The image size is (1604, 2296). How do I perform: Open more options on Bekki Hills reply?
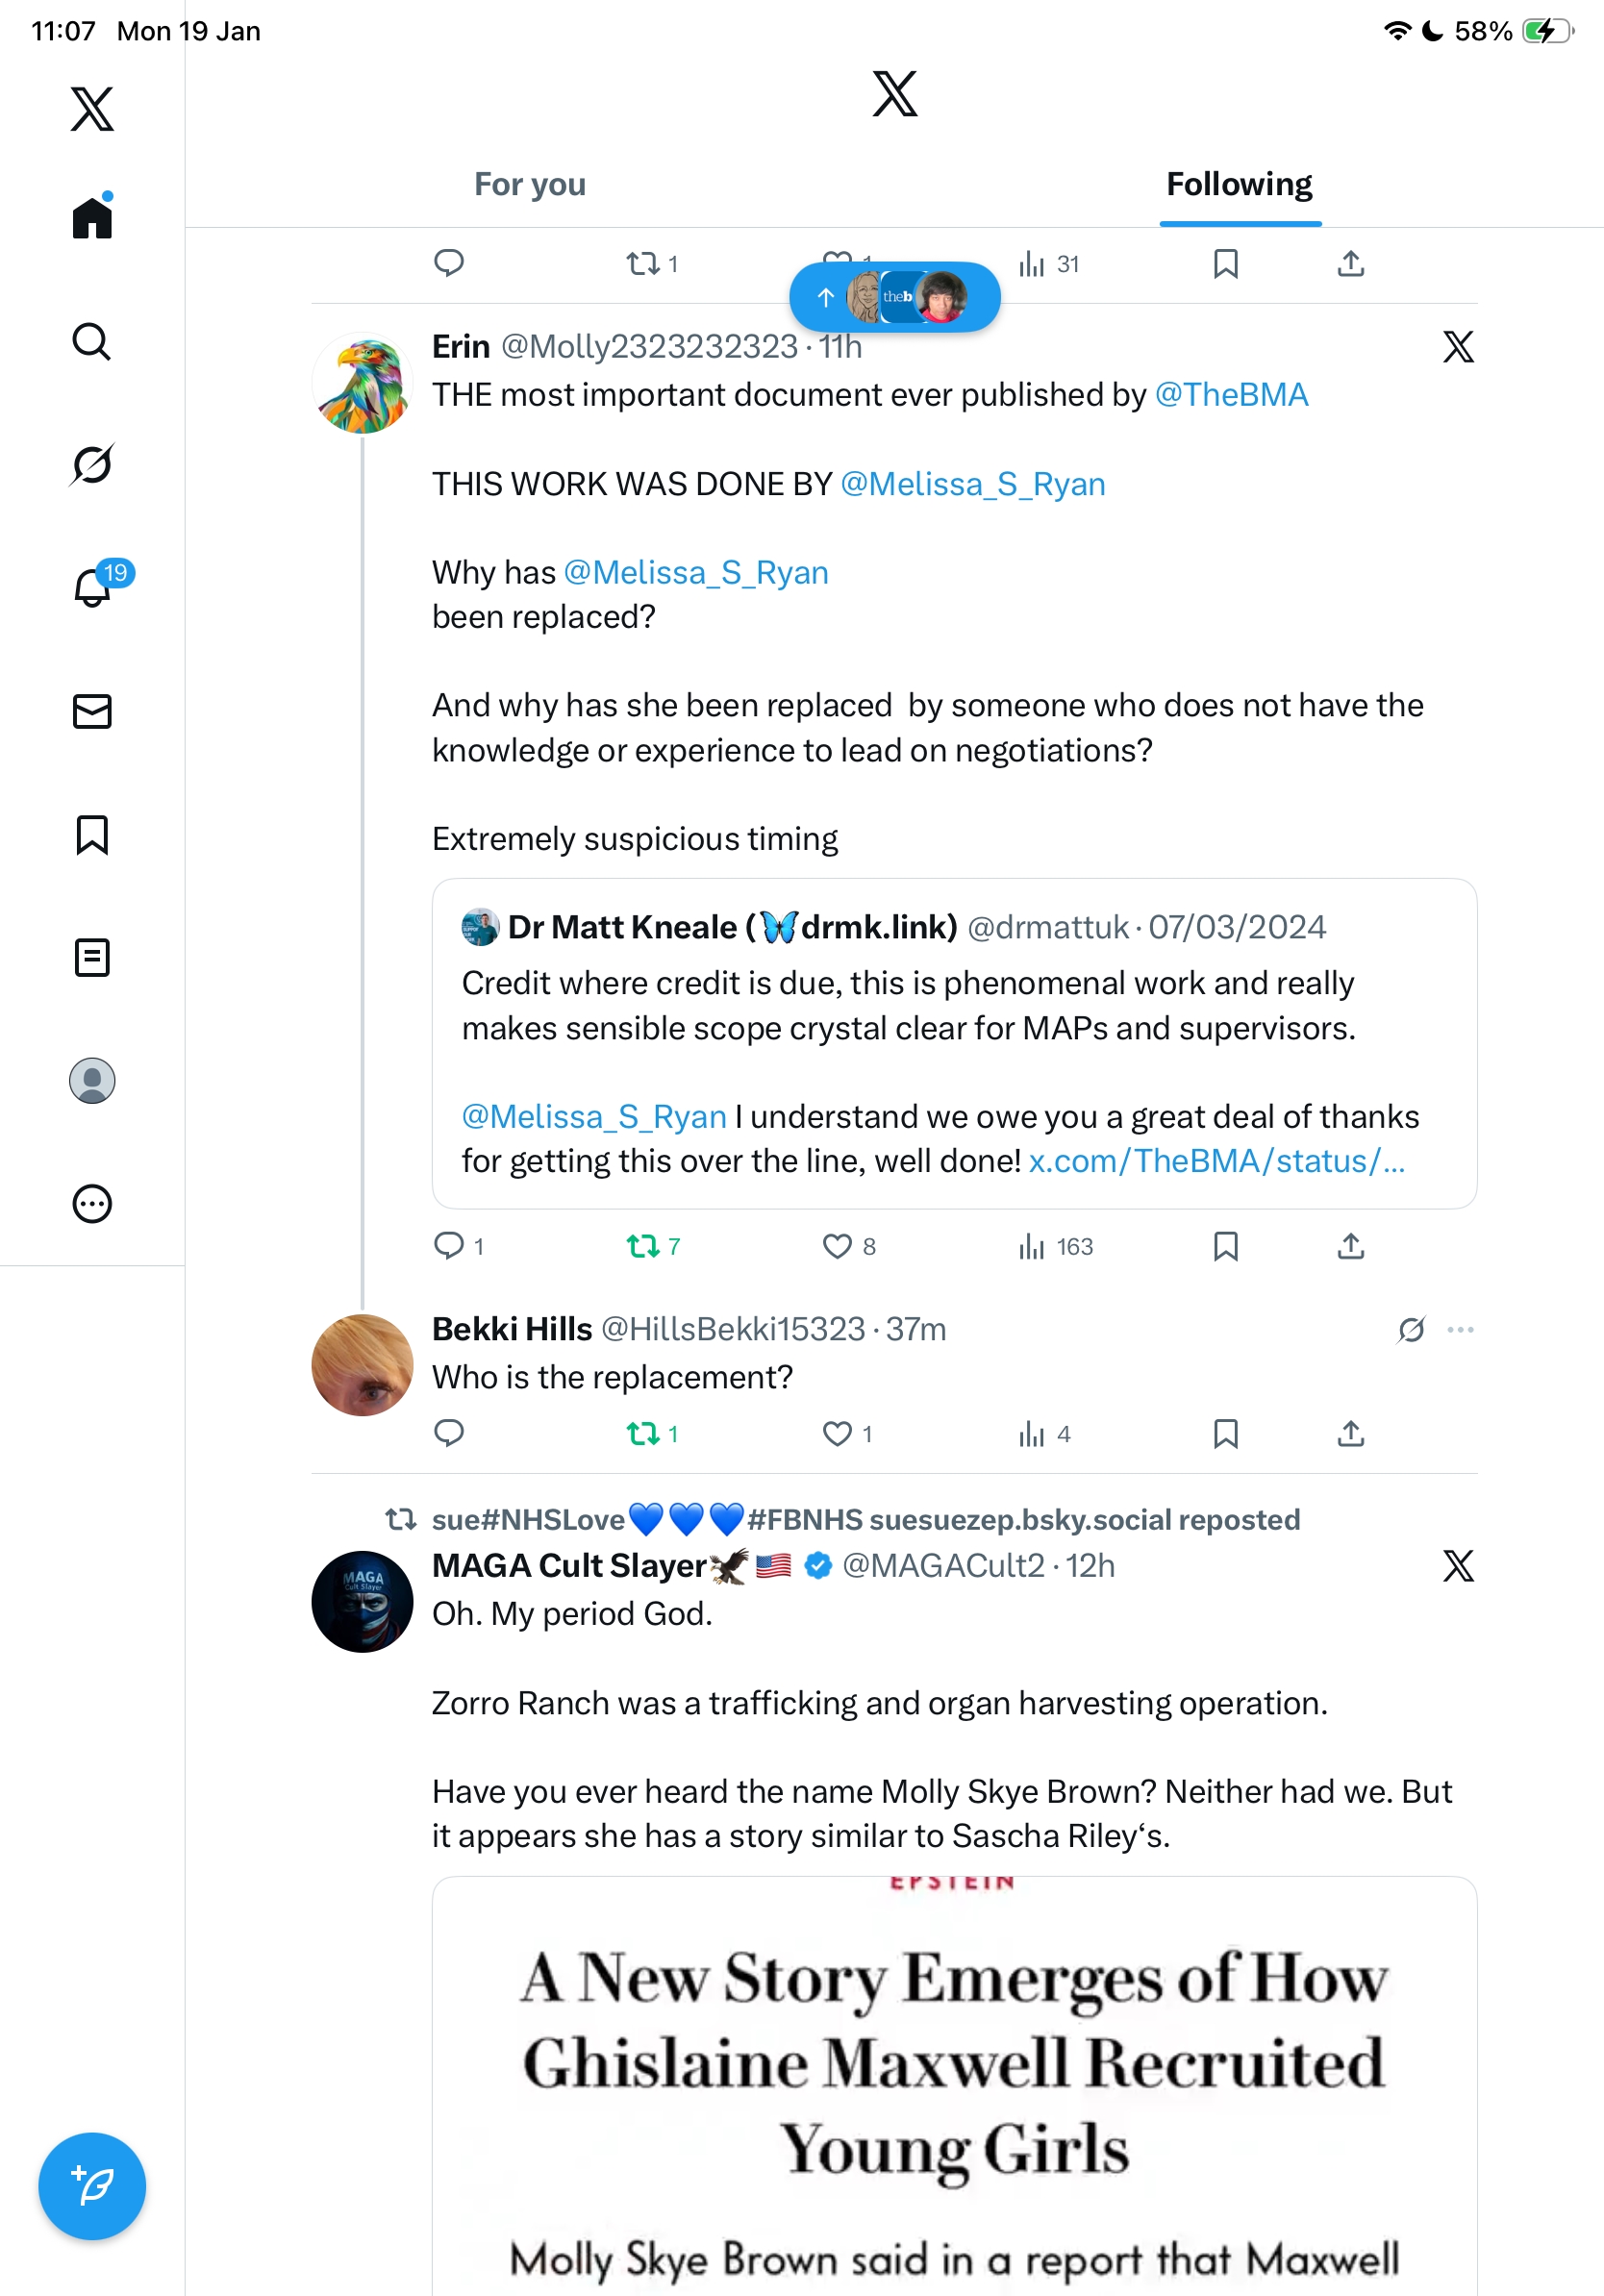(1460, 1329)
